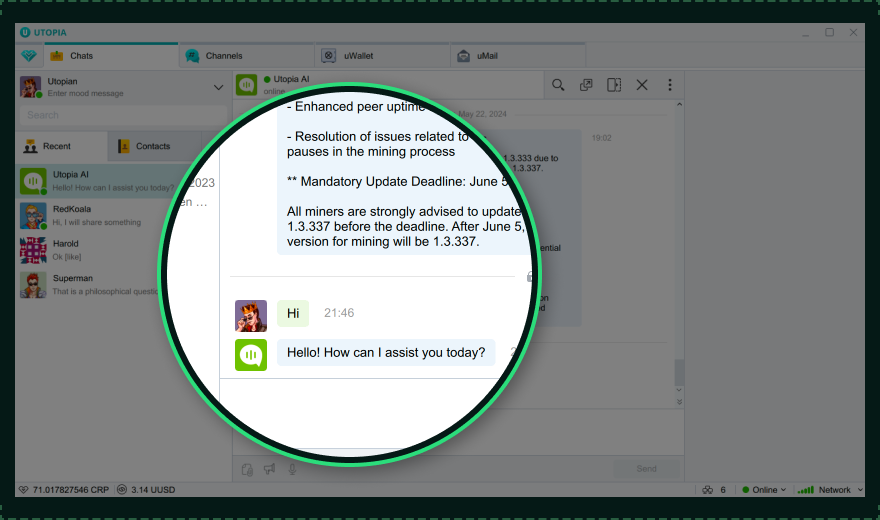Screen dimensions: 880x520
Task: Click the chat scrollbar up arrow
Action: click(x=679, y=105)
